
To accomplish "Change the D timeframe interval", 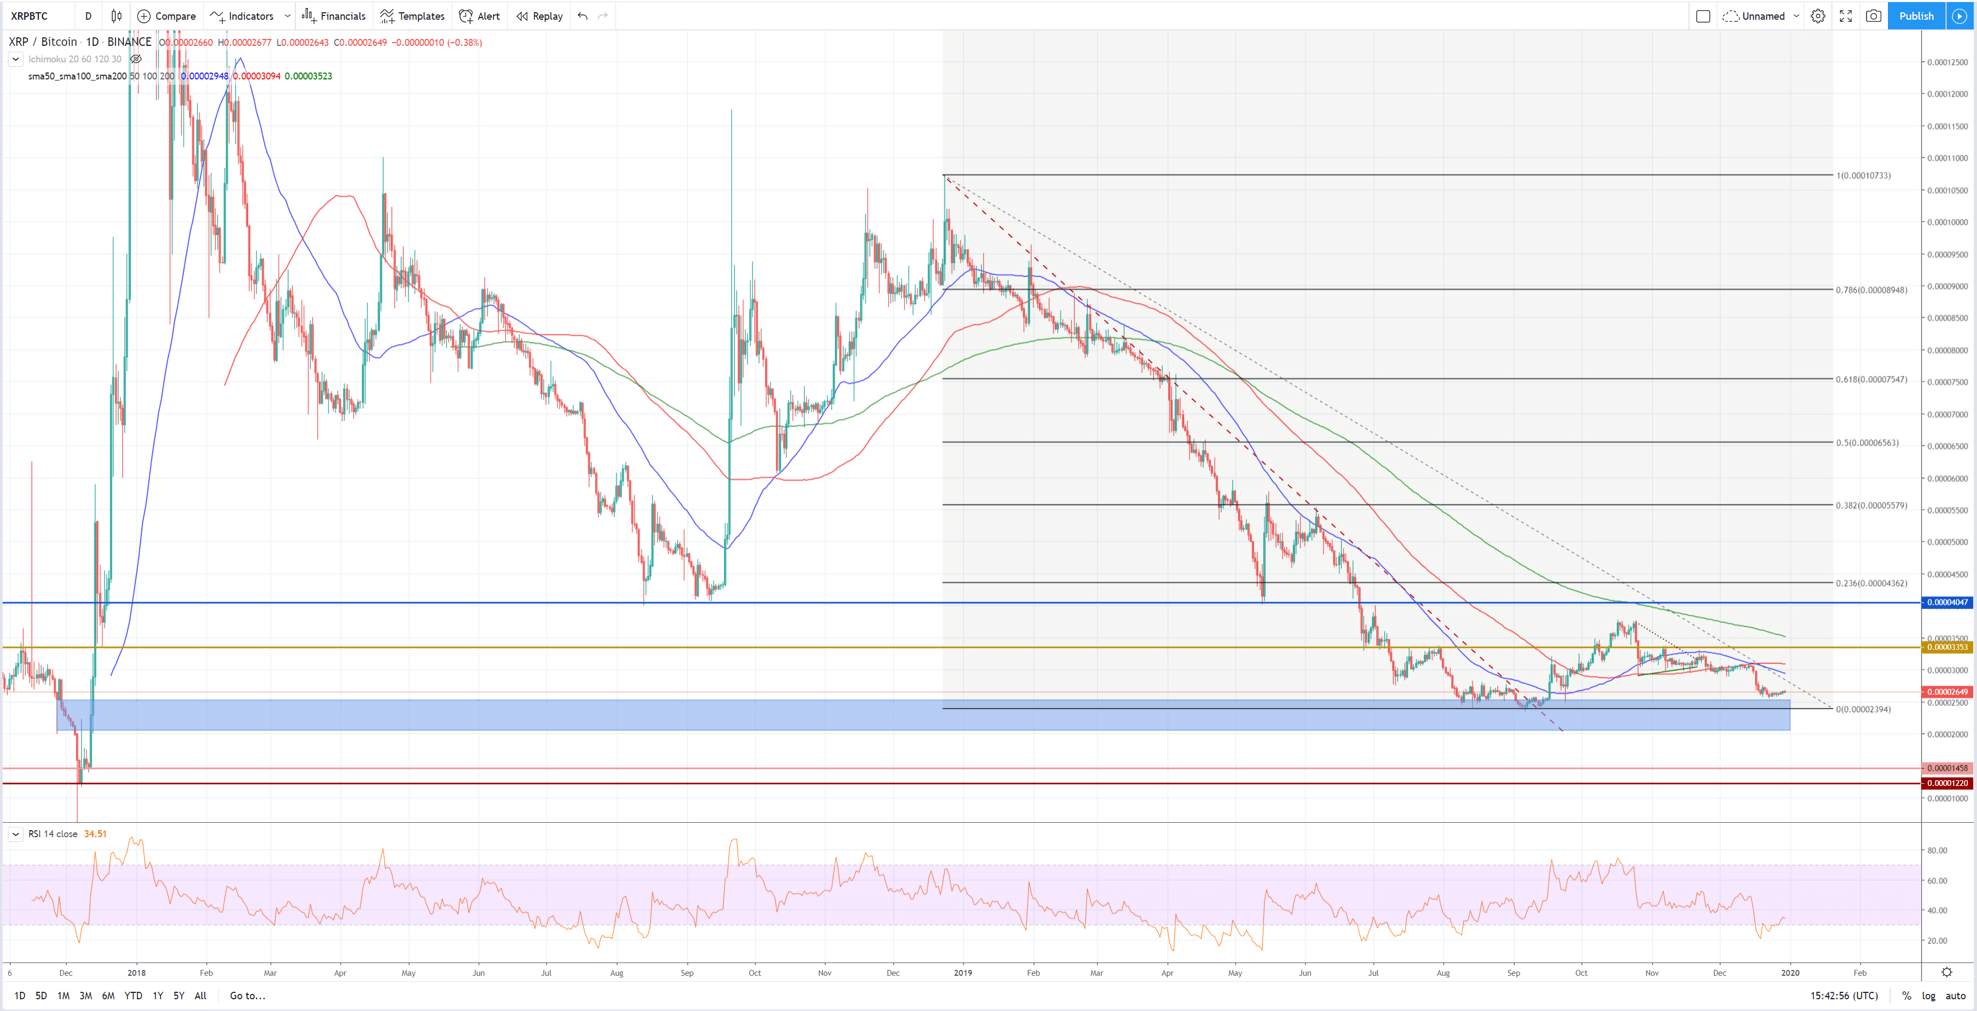I will pos(88,16).
